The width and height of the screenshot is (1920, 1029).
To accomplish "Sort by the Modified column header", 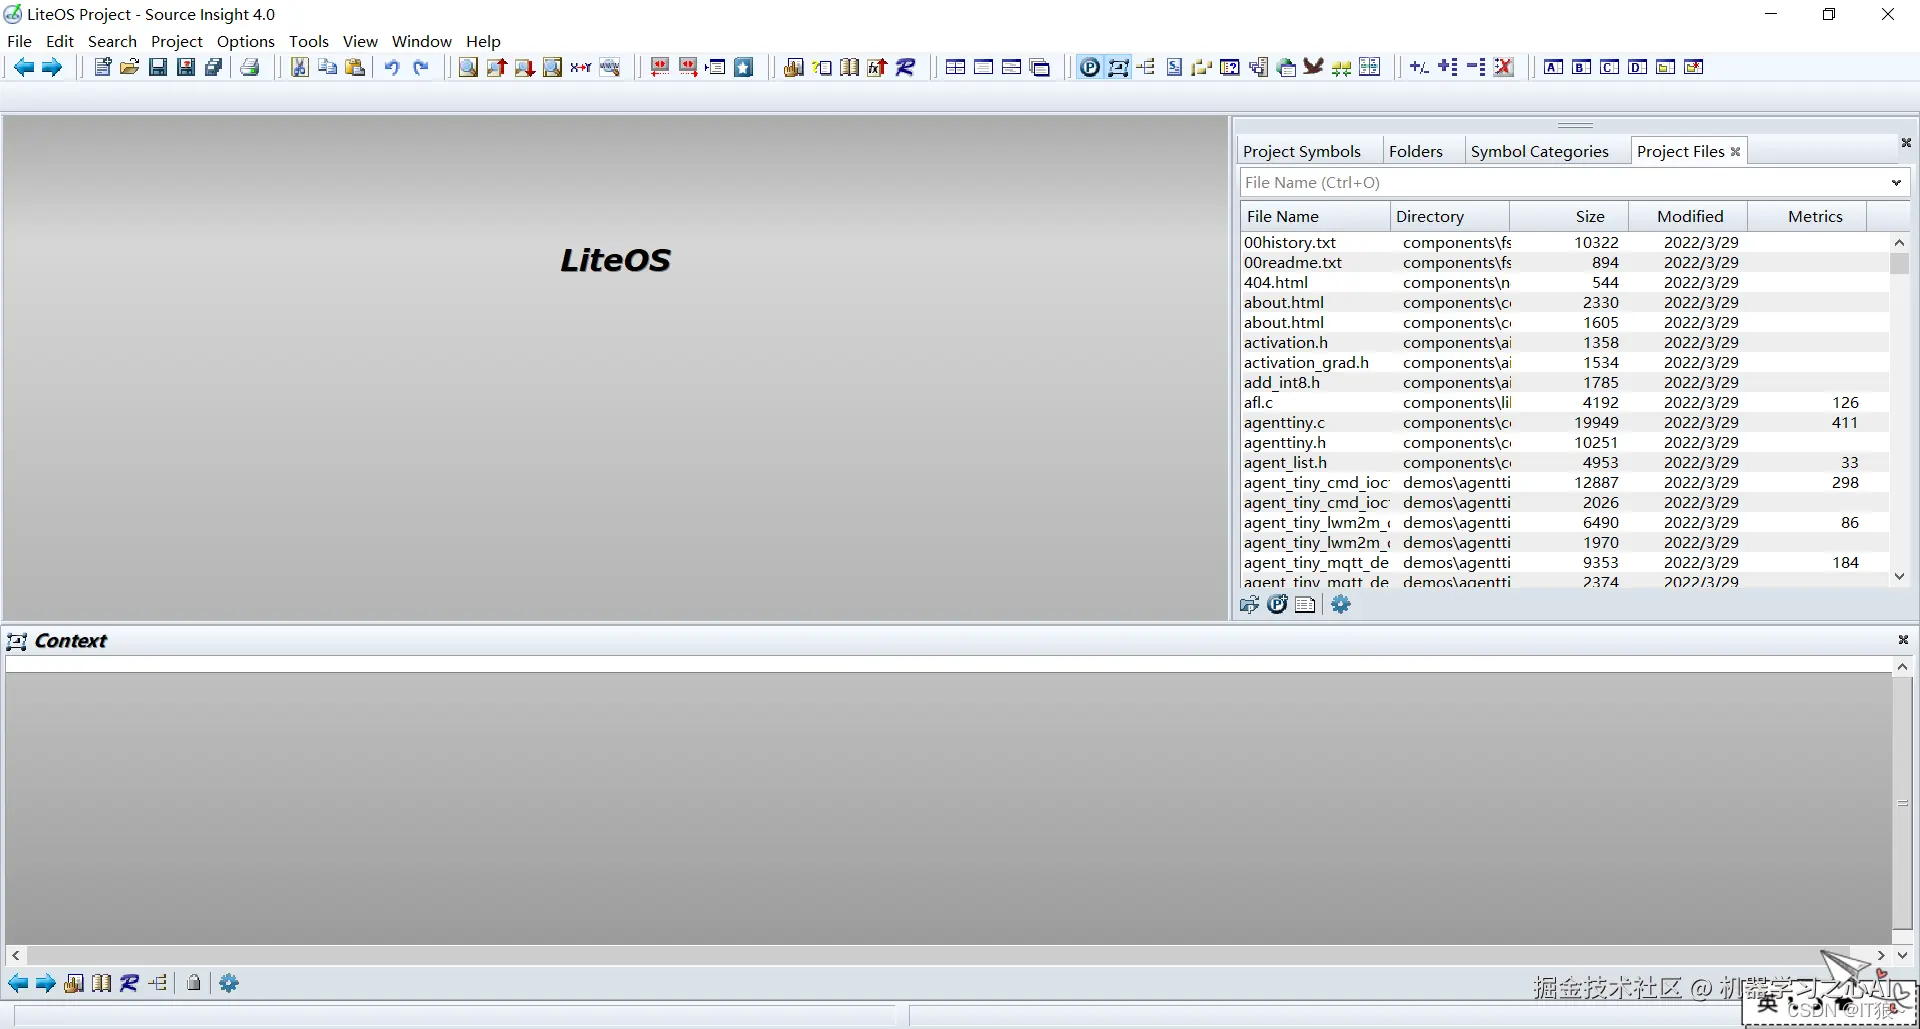I will click(1689, 216).
